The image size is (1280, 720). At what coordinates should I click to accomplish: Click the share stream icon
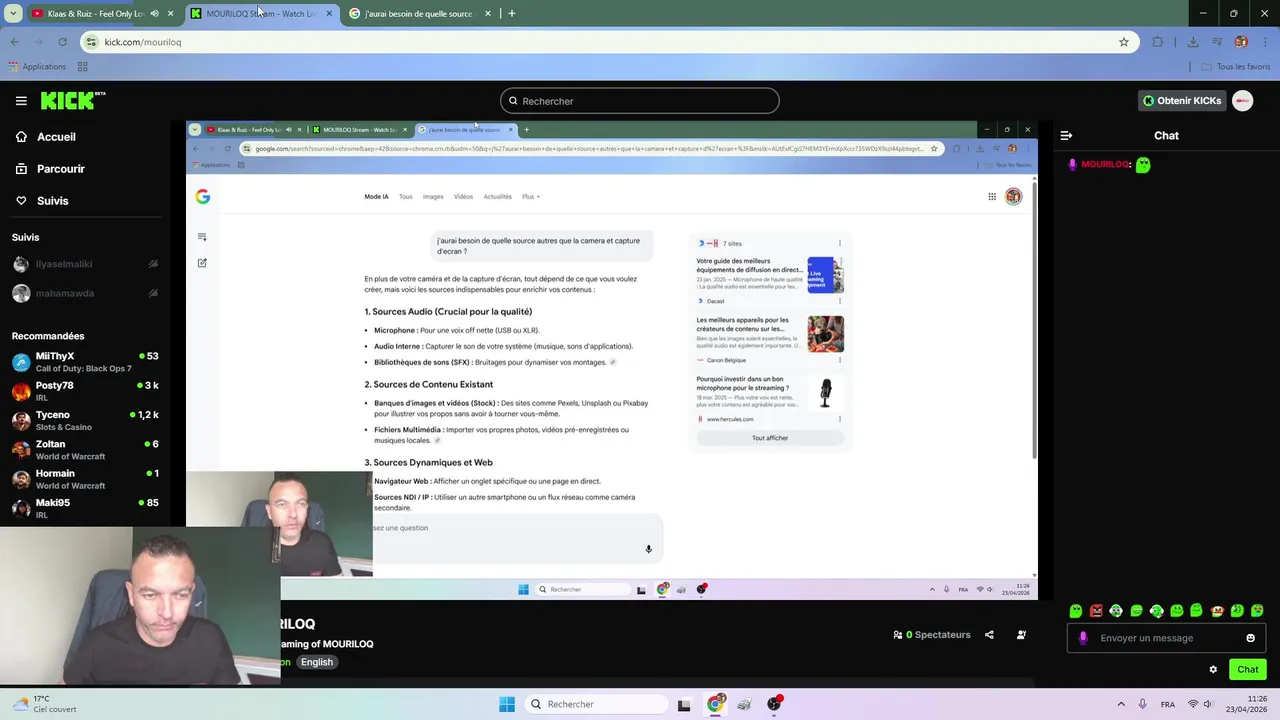pyautogui.click(x=989, y=635)
